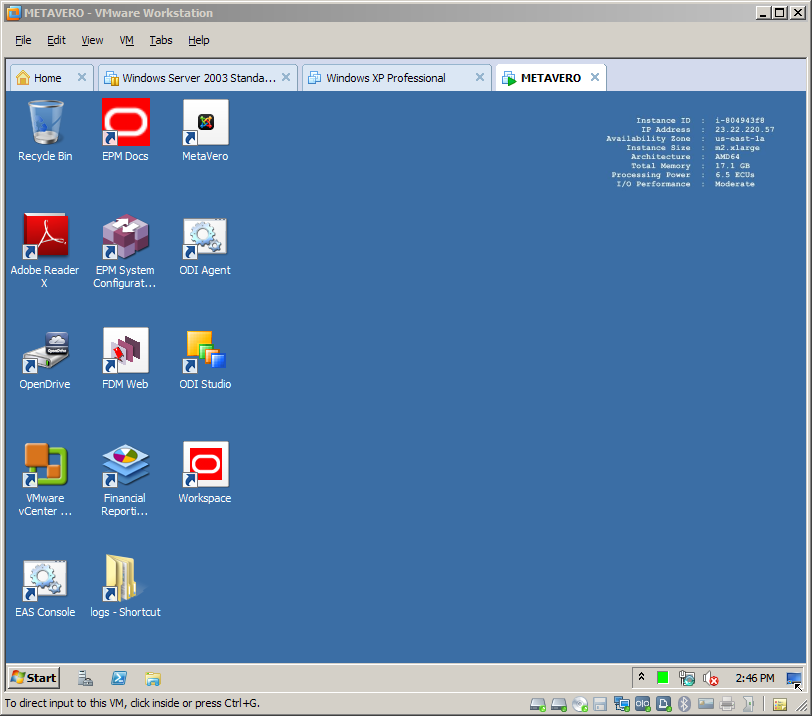Image resolution: width=812 pixels, height=716 pixels.
Task: Open the Tabs menu
Action: (161, 40)
